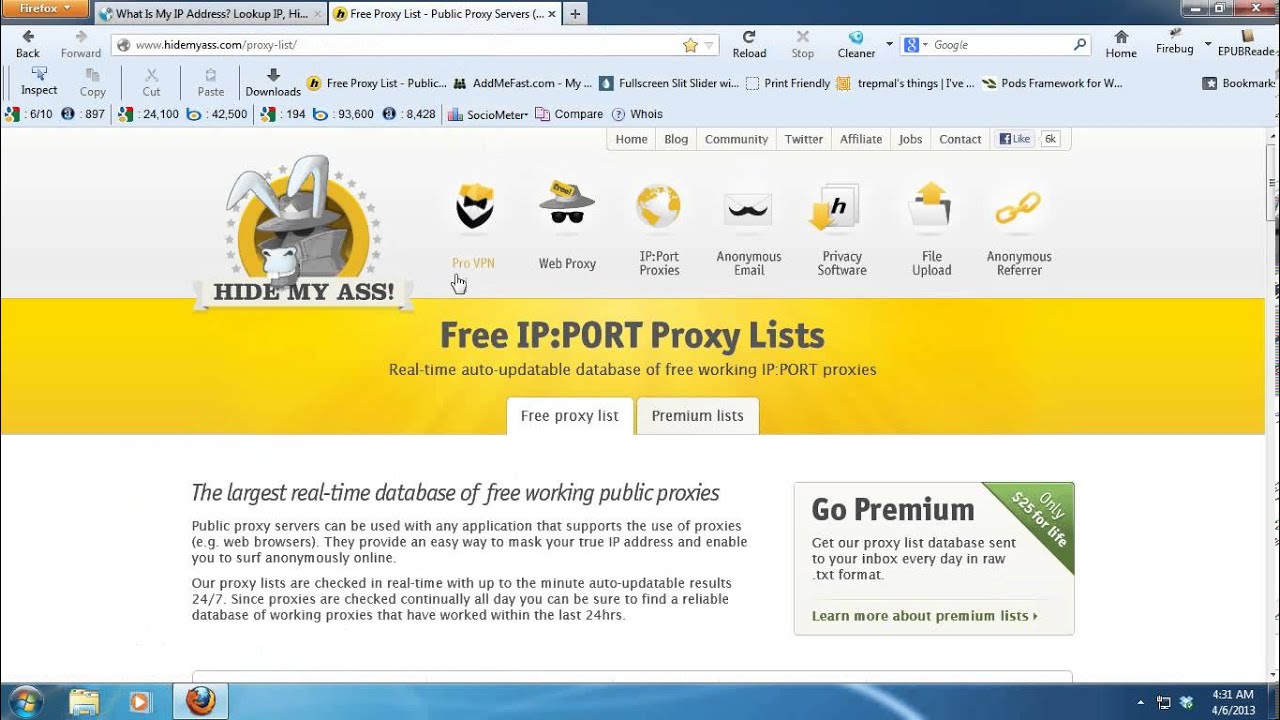The height and width of the screenshot is (720, 1280).
Task: Open SocioMeter toolbar item
Action: [490, 114]
